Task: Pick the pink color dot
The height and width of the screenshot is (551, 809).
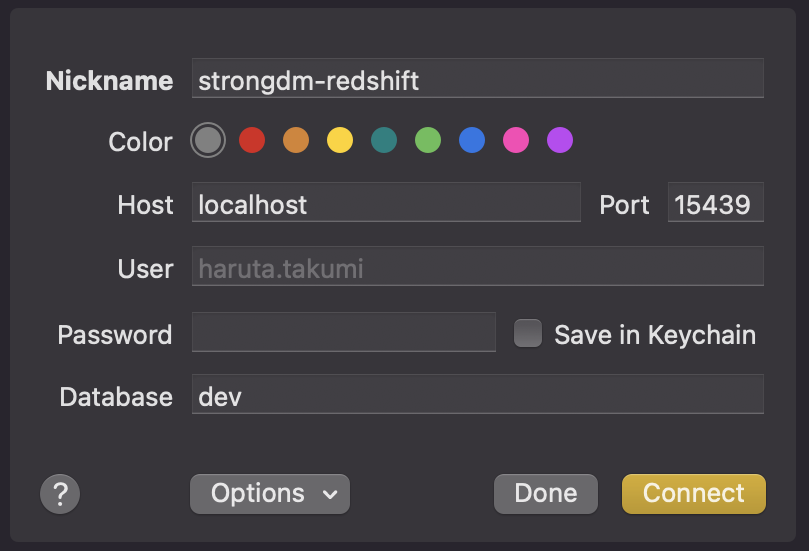Action: click(x=516, y=140)
